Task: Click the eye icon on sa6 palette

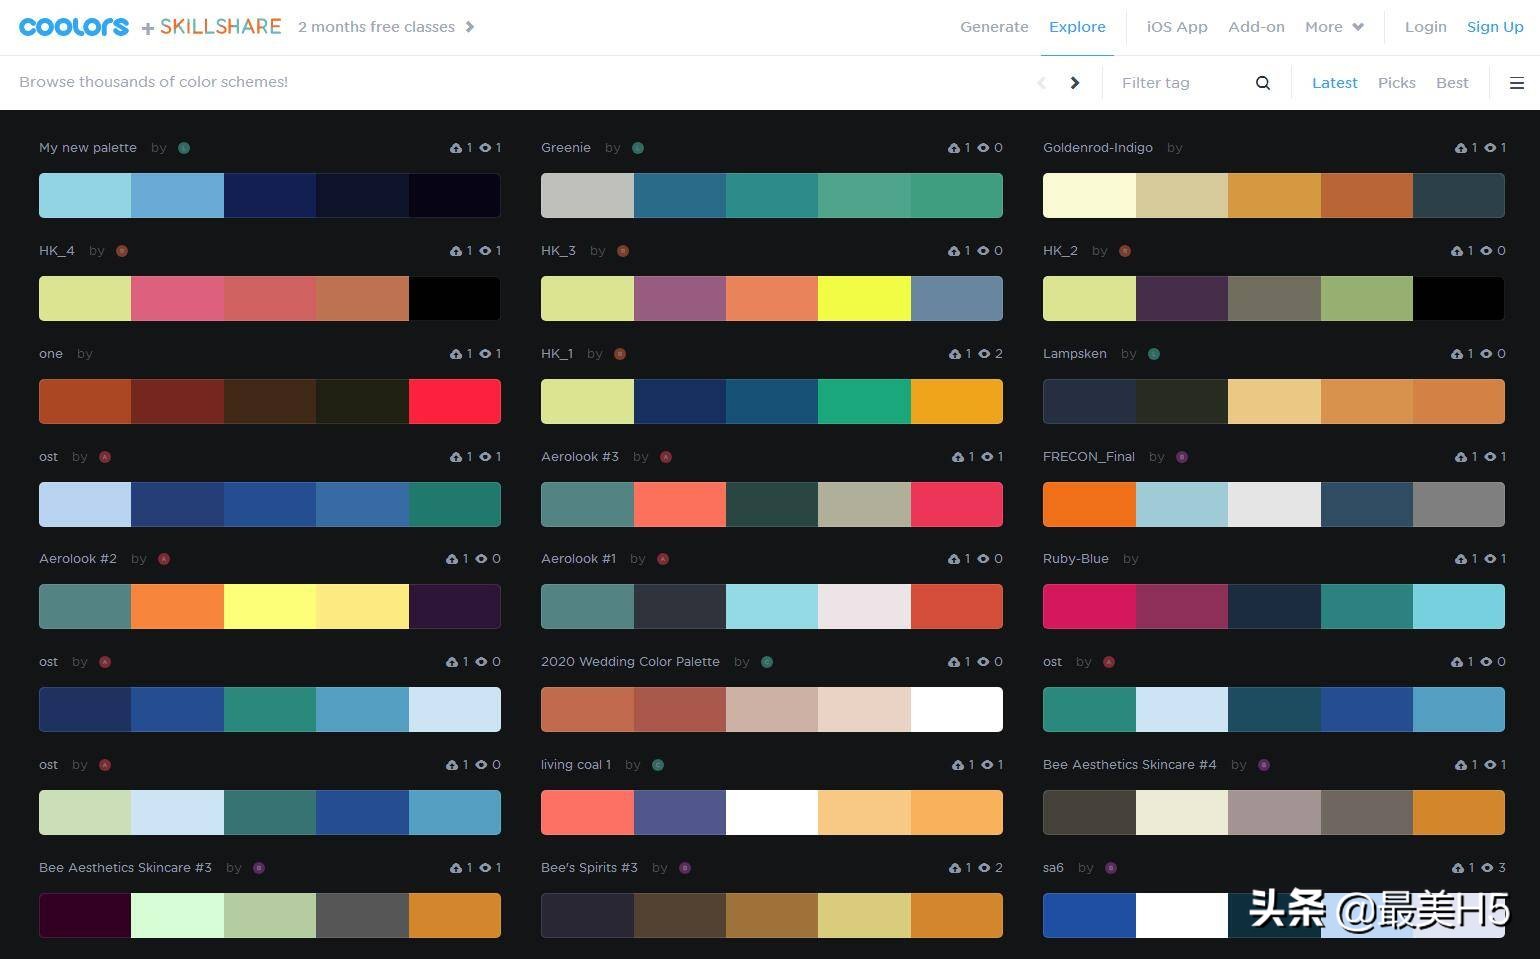Action: click(x=1487, y=868)
